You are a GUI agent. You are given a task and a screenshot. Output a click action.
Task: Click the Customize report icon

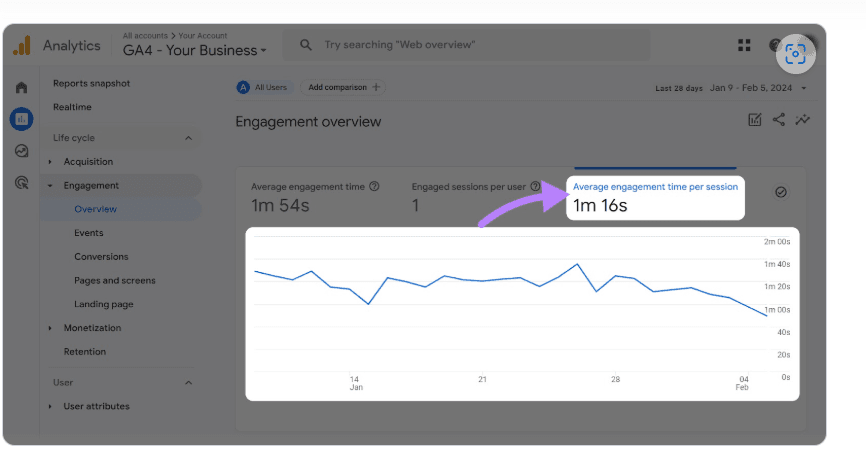[754, 119]
